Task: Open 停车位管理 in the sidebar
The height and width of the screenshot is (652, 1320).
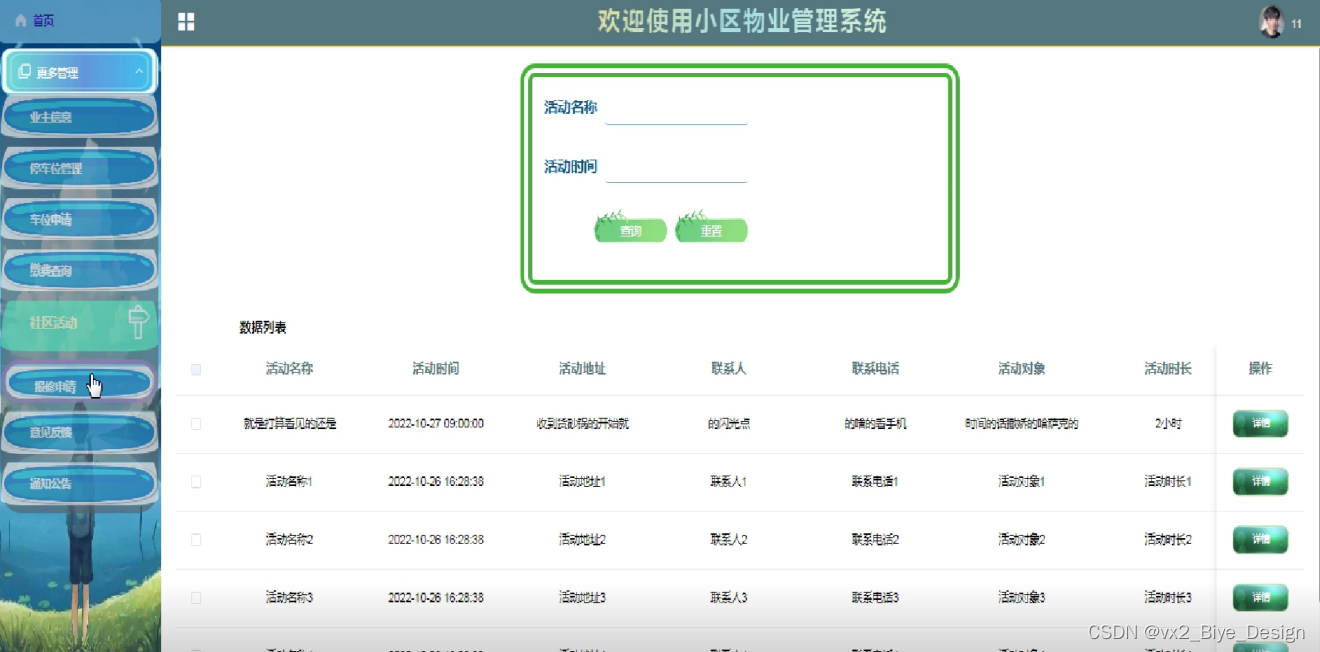Action: tap(80, 169)
